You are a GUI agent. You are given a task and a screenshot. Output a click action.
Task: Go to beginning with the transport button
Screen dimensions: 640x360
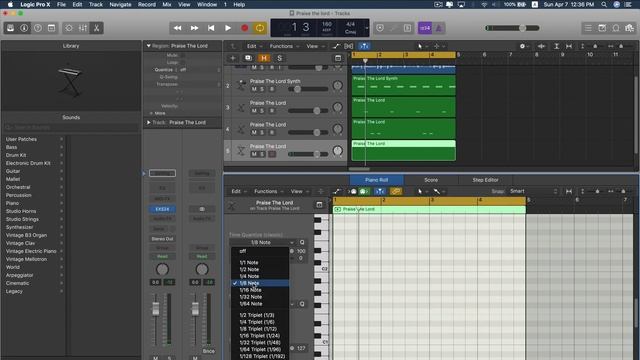pyautogui.click(x=211, y=28)
